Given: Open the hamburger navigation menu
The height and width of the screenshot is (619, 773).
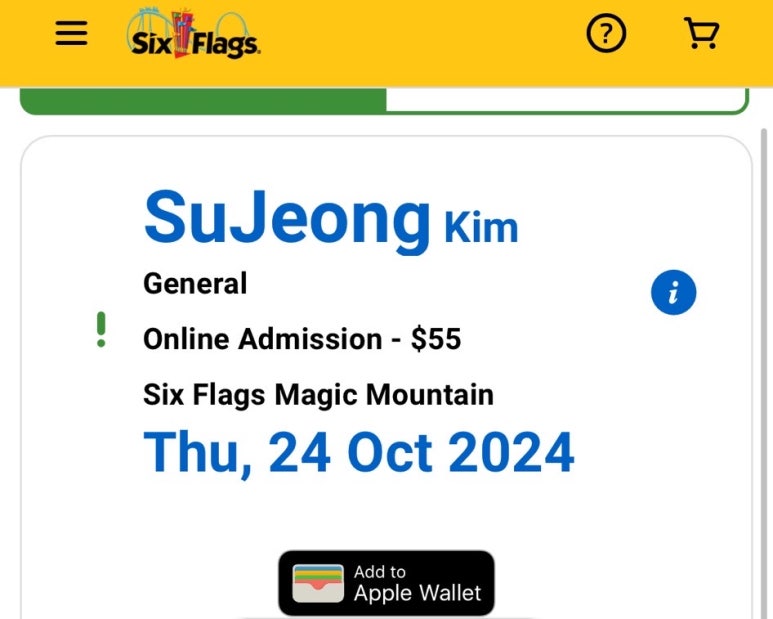Looking at the screenshot, I should click(71, 34).
